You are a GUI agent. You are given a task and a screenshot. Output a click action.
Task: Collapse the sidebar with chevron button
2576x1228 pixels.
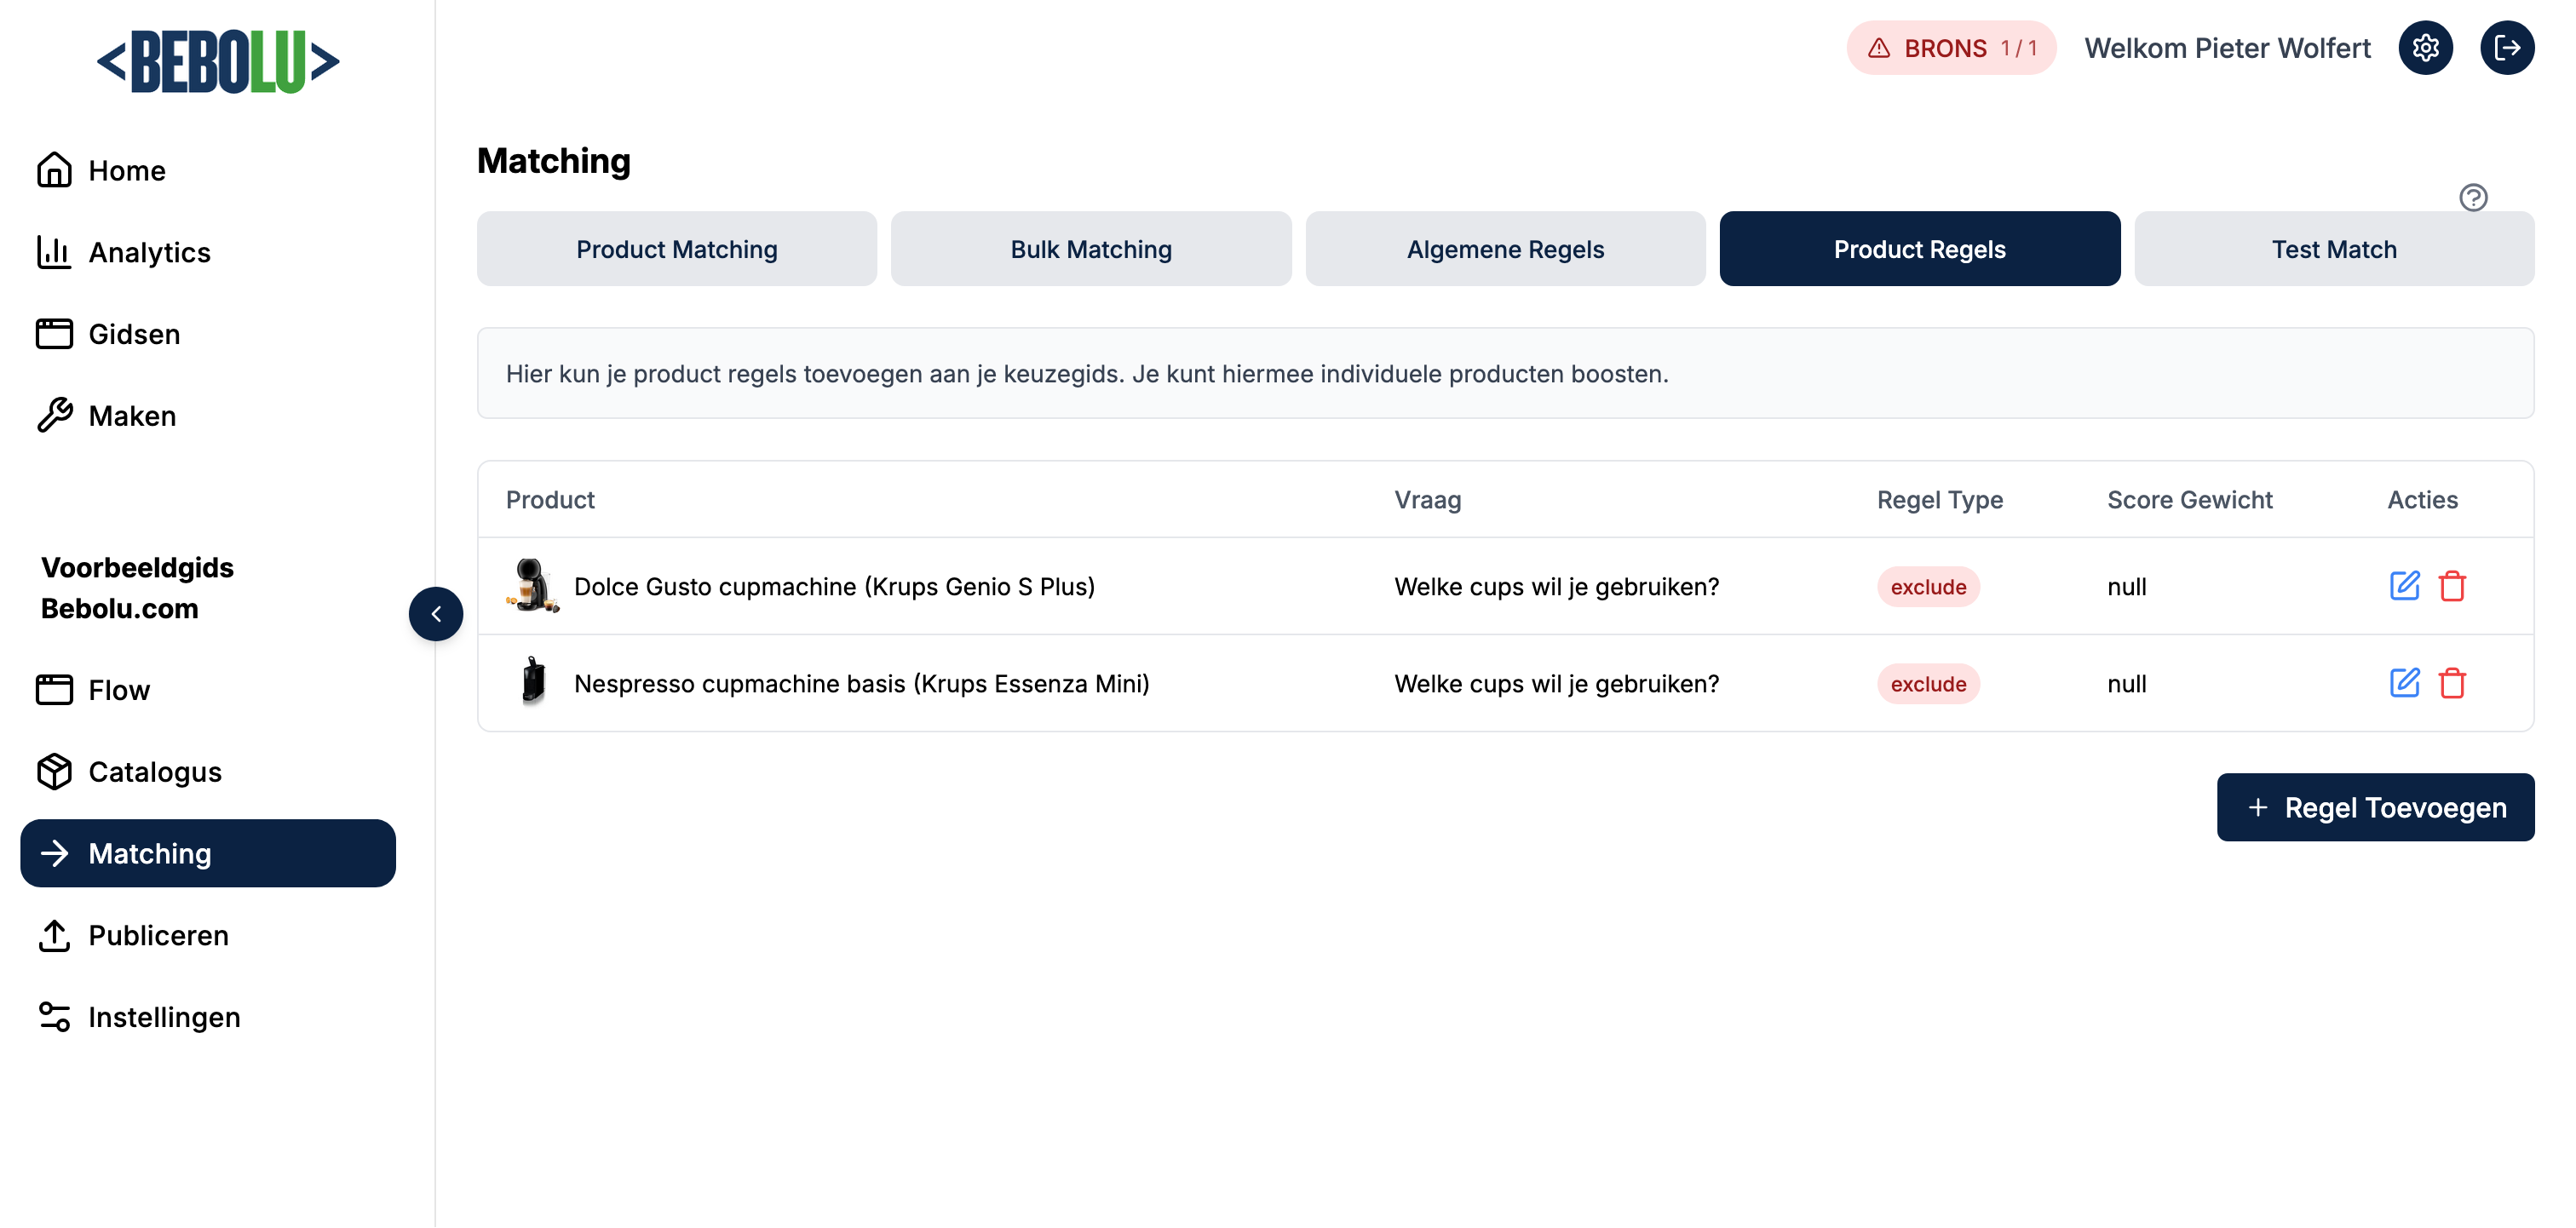436,614
